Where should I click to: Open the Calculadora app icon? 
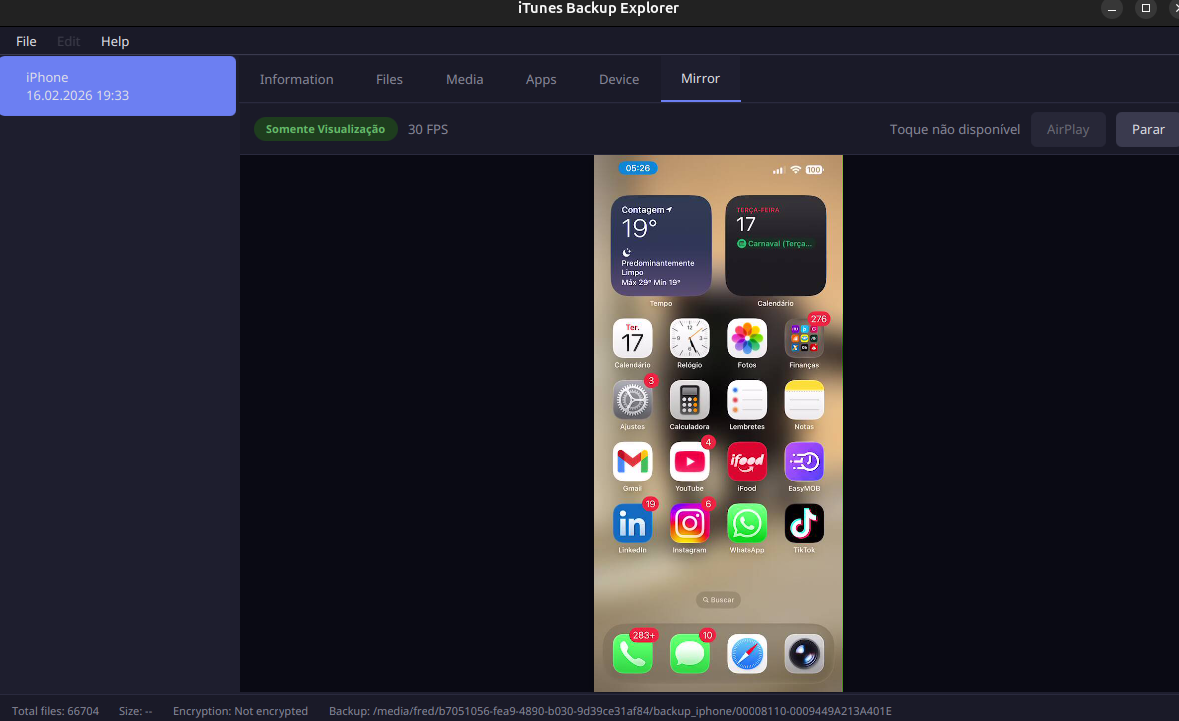click(690, 400)
